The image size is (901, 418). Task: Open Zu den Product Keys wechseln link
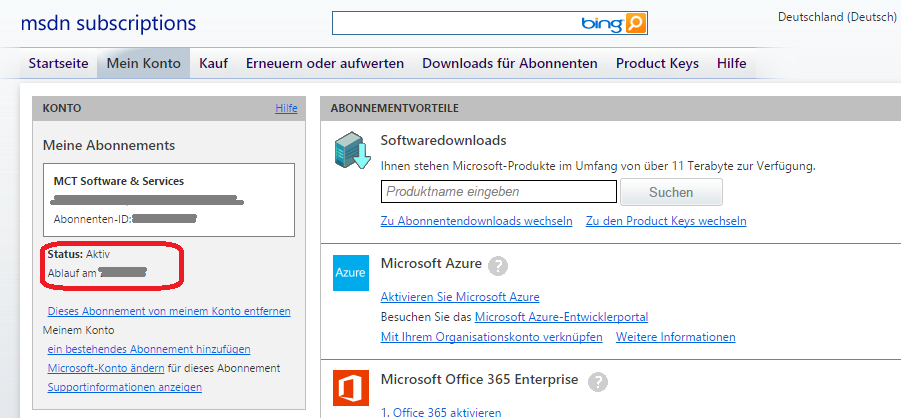tap(666, 221)
